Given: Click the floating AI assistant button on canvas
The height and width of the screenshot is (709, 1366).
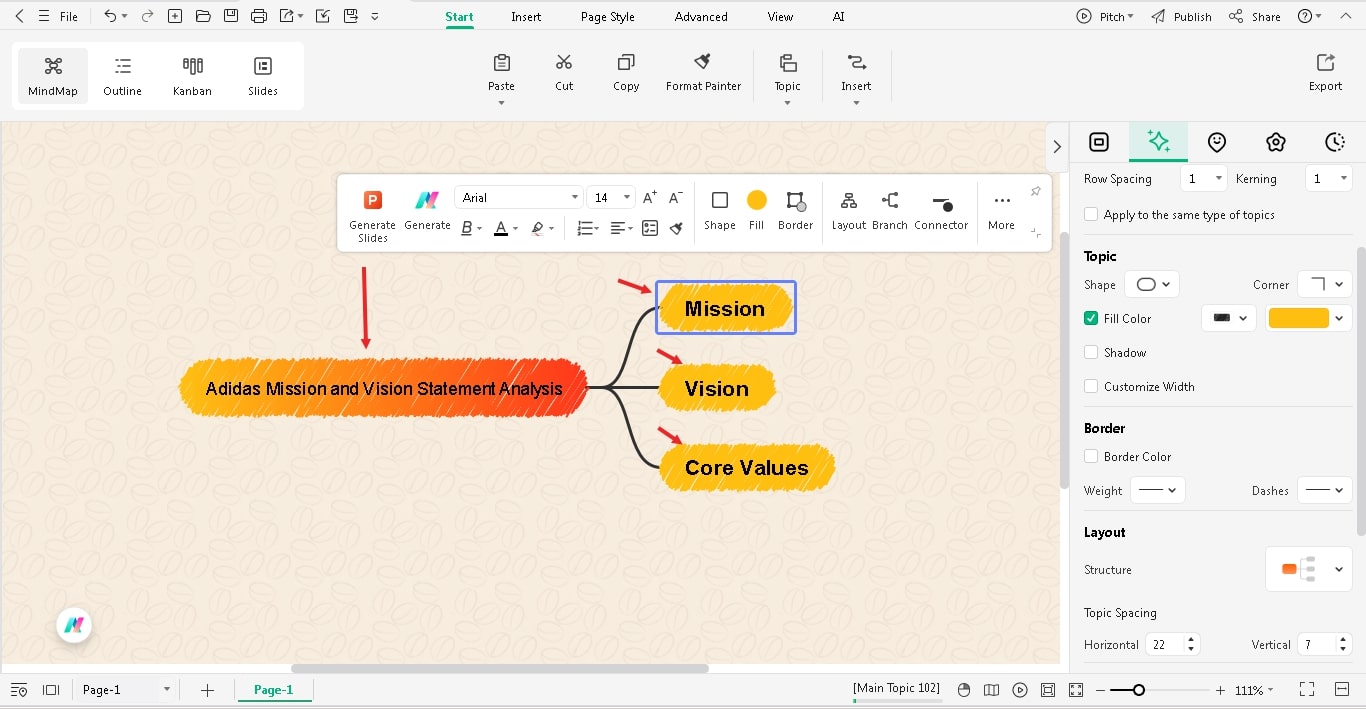Looking at the screenshot, I should (x=74, y=626).
